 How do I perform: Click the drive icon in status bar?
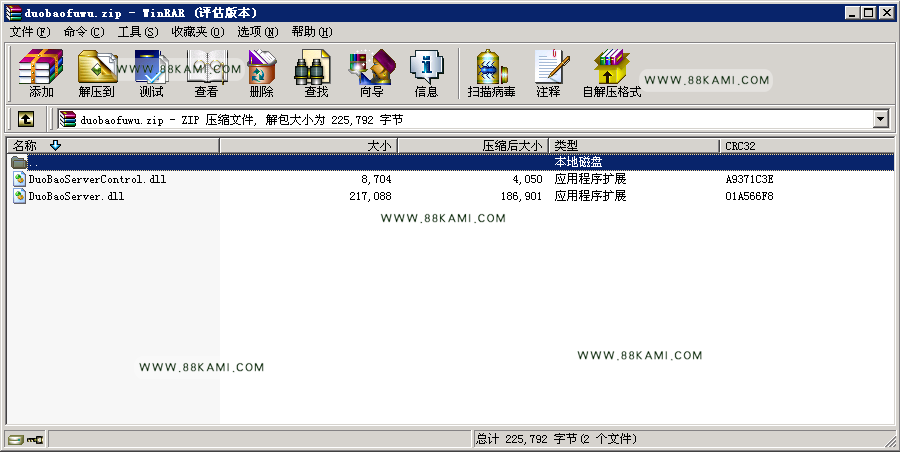click(16, 440)
